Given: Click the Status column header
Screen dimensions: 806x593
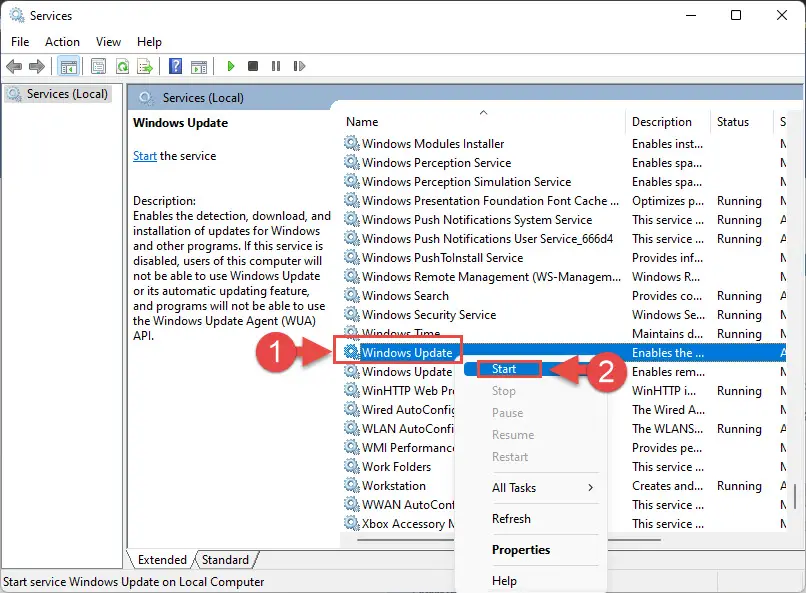Looking at the screenshot, I should (733, 122).
